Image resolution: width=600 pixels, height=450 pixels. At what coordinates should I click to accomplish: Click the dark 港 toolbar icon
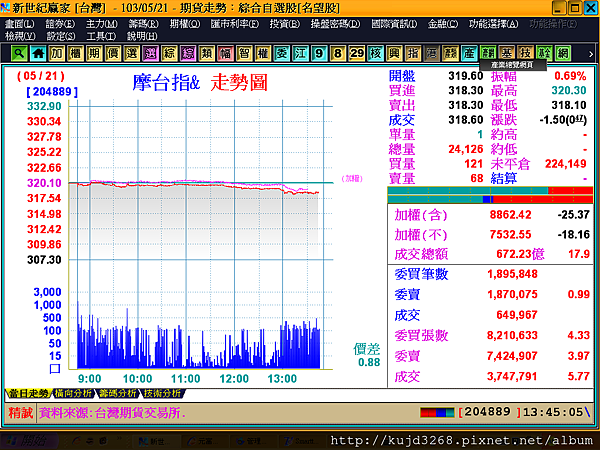432,53
